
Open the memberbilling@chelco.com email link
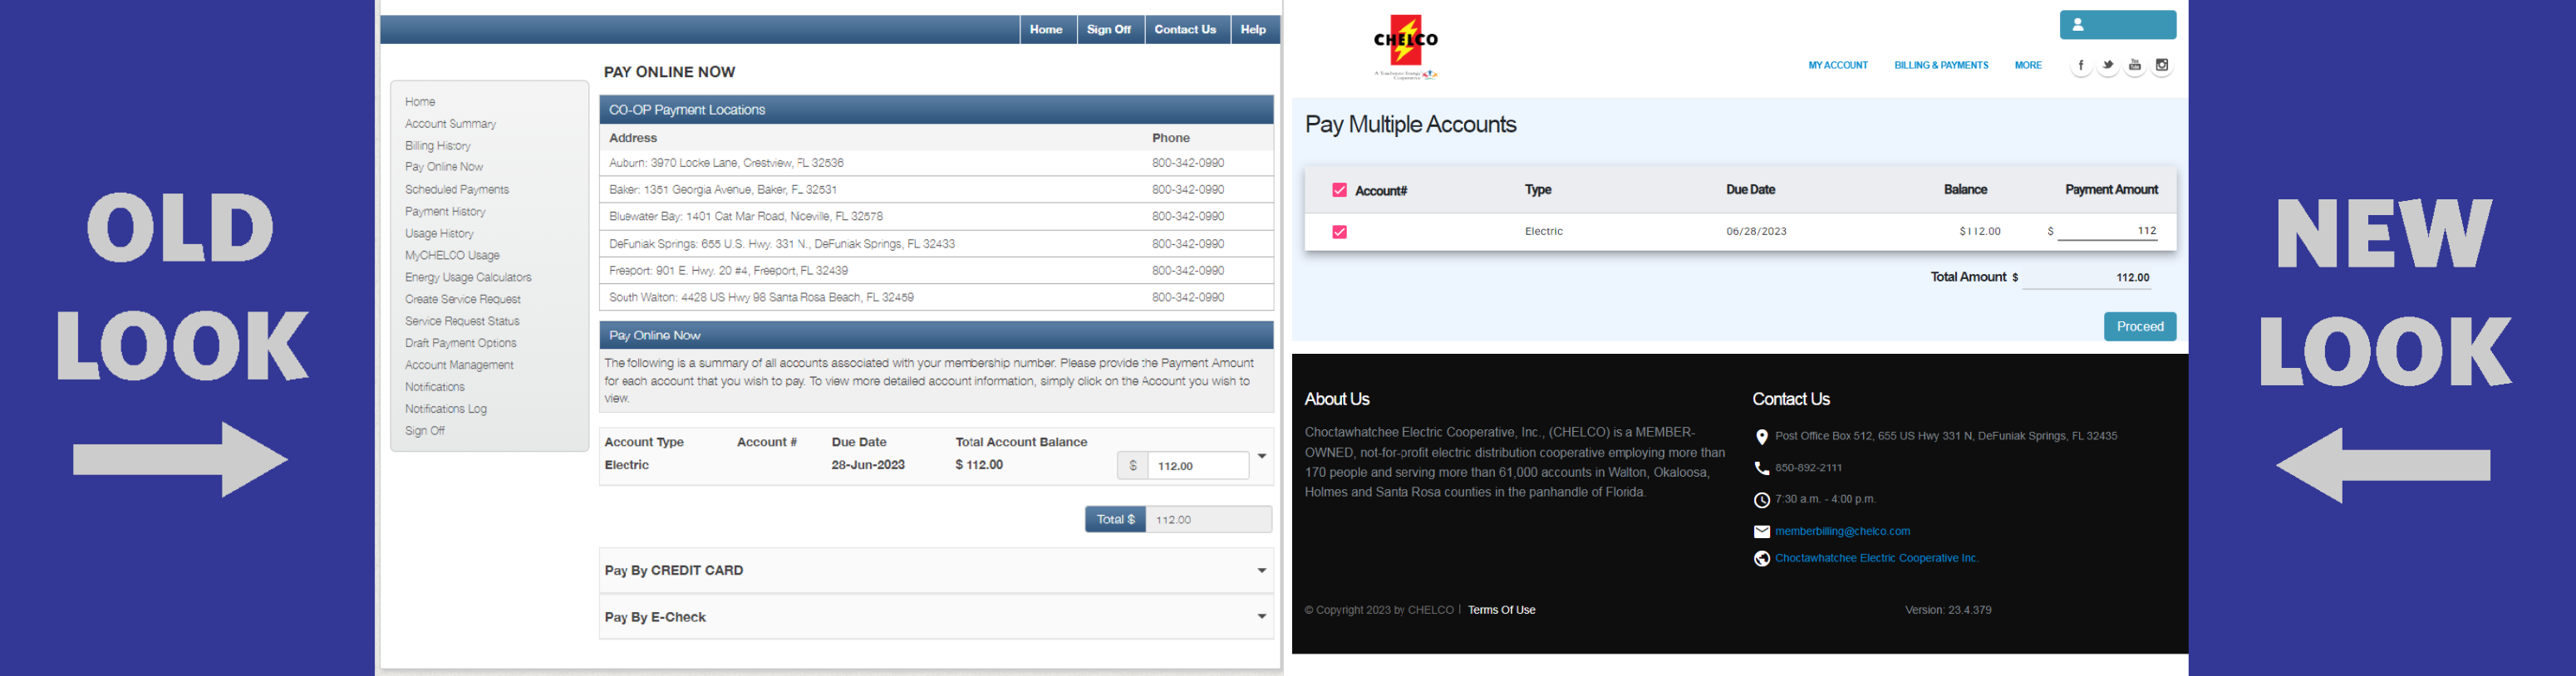point(1842,532)
